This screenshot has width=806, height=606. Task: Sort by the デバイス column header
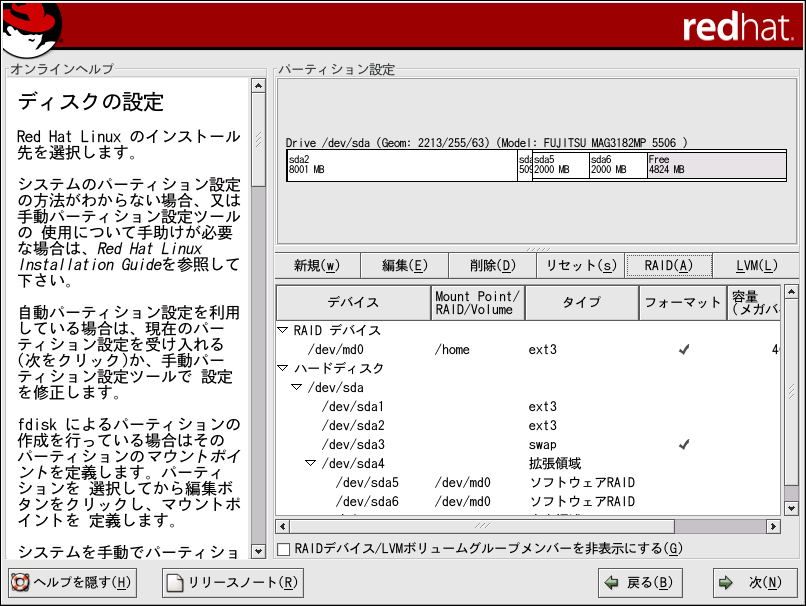[x=352, y=302]
